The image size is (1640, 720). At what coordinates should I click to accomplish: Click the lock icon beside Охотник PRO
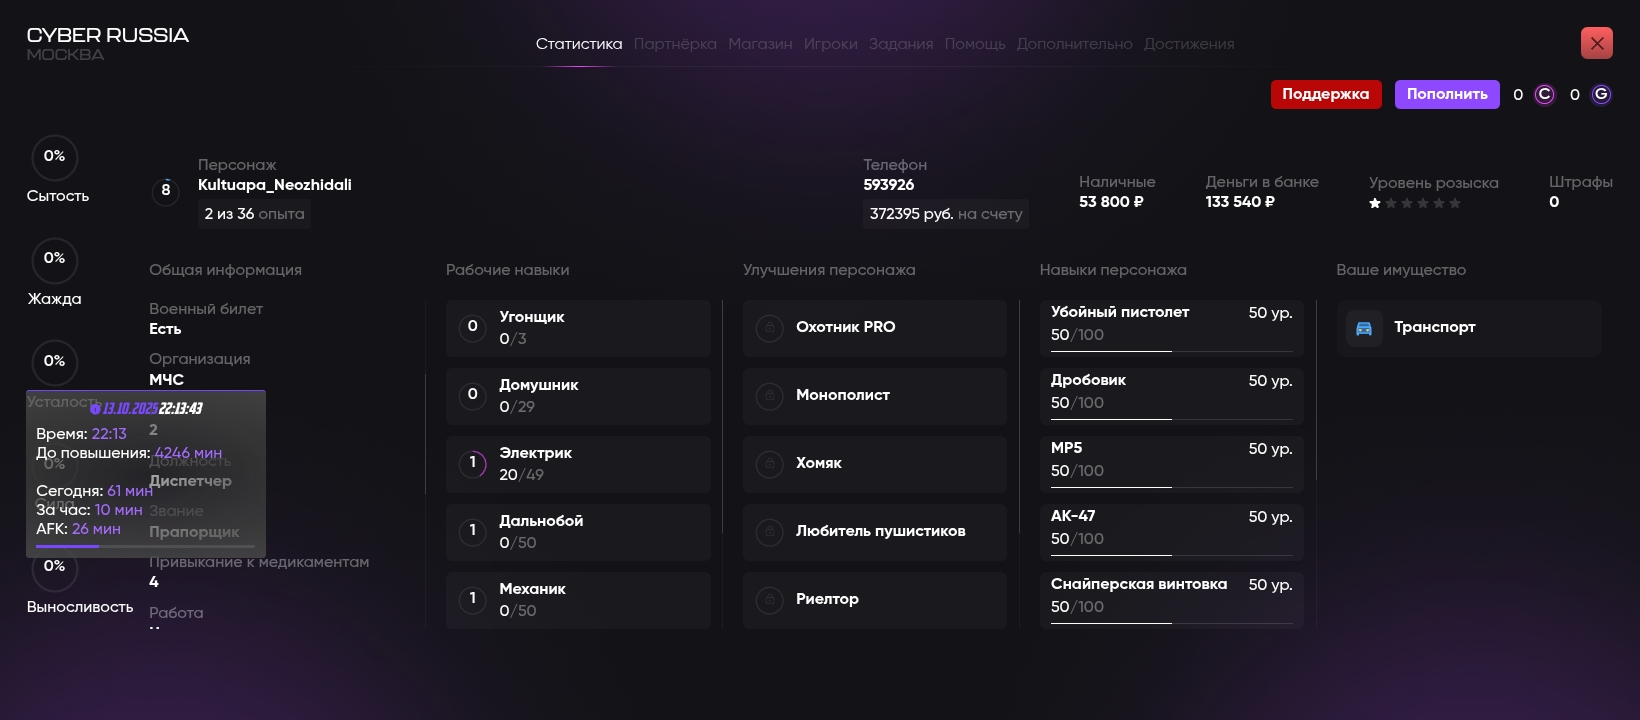click(x=769, y=327)
